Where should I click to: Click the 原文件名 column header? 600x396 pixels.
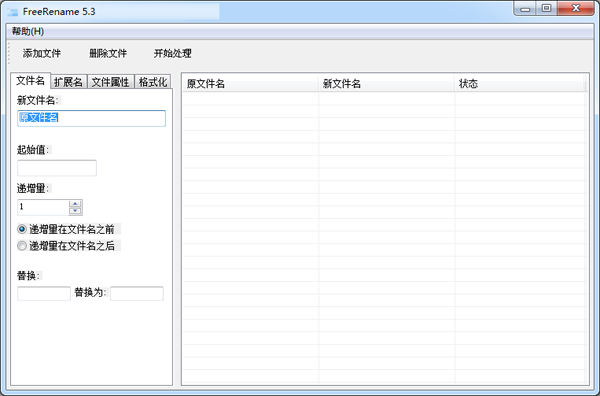[251, 83]
